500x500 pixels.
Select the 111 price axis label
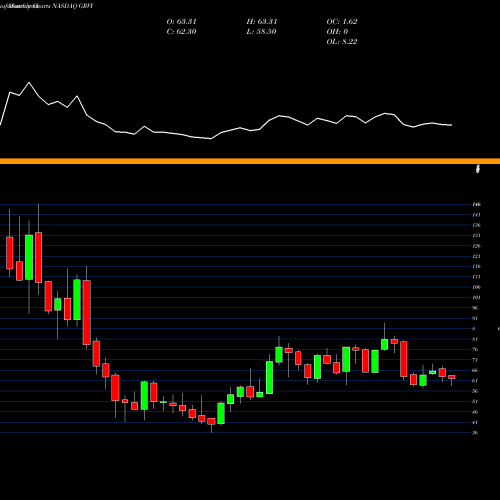pyautogui.click(x=476, y=277)
